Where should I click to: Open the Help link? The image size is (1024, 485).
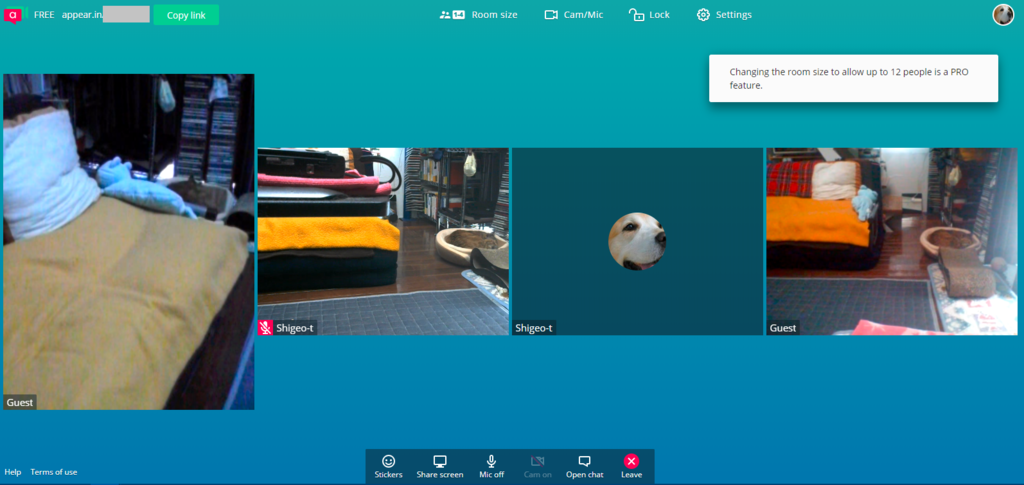pos(13,472)
